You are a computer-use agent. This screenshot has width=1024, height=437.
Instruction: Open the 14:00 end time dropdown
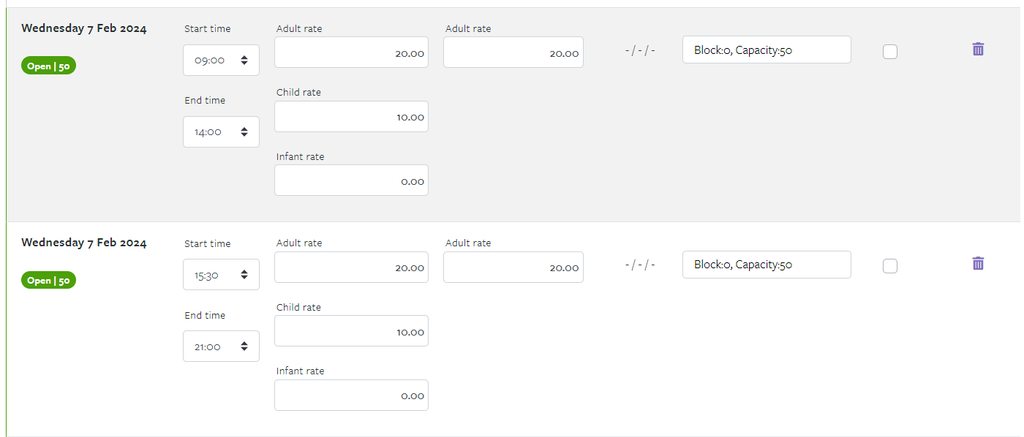tap(221, 132)
